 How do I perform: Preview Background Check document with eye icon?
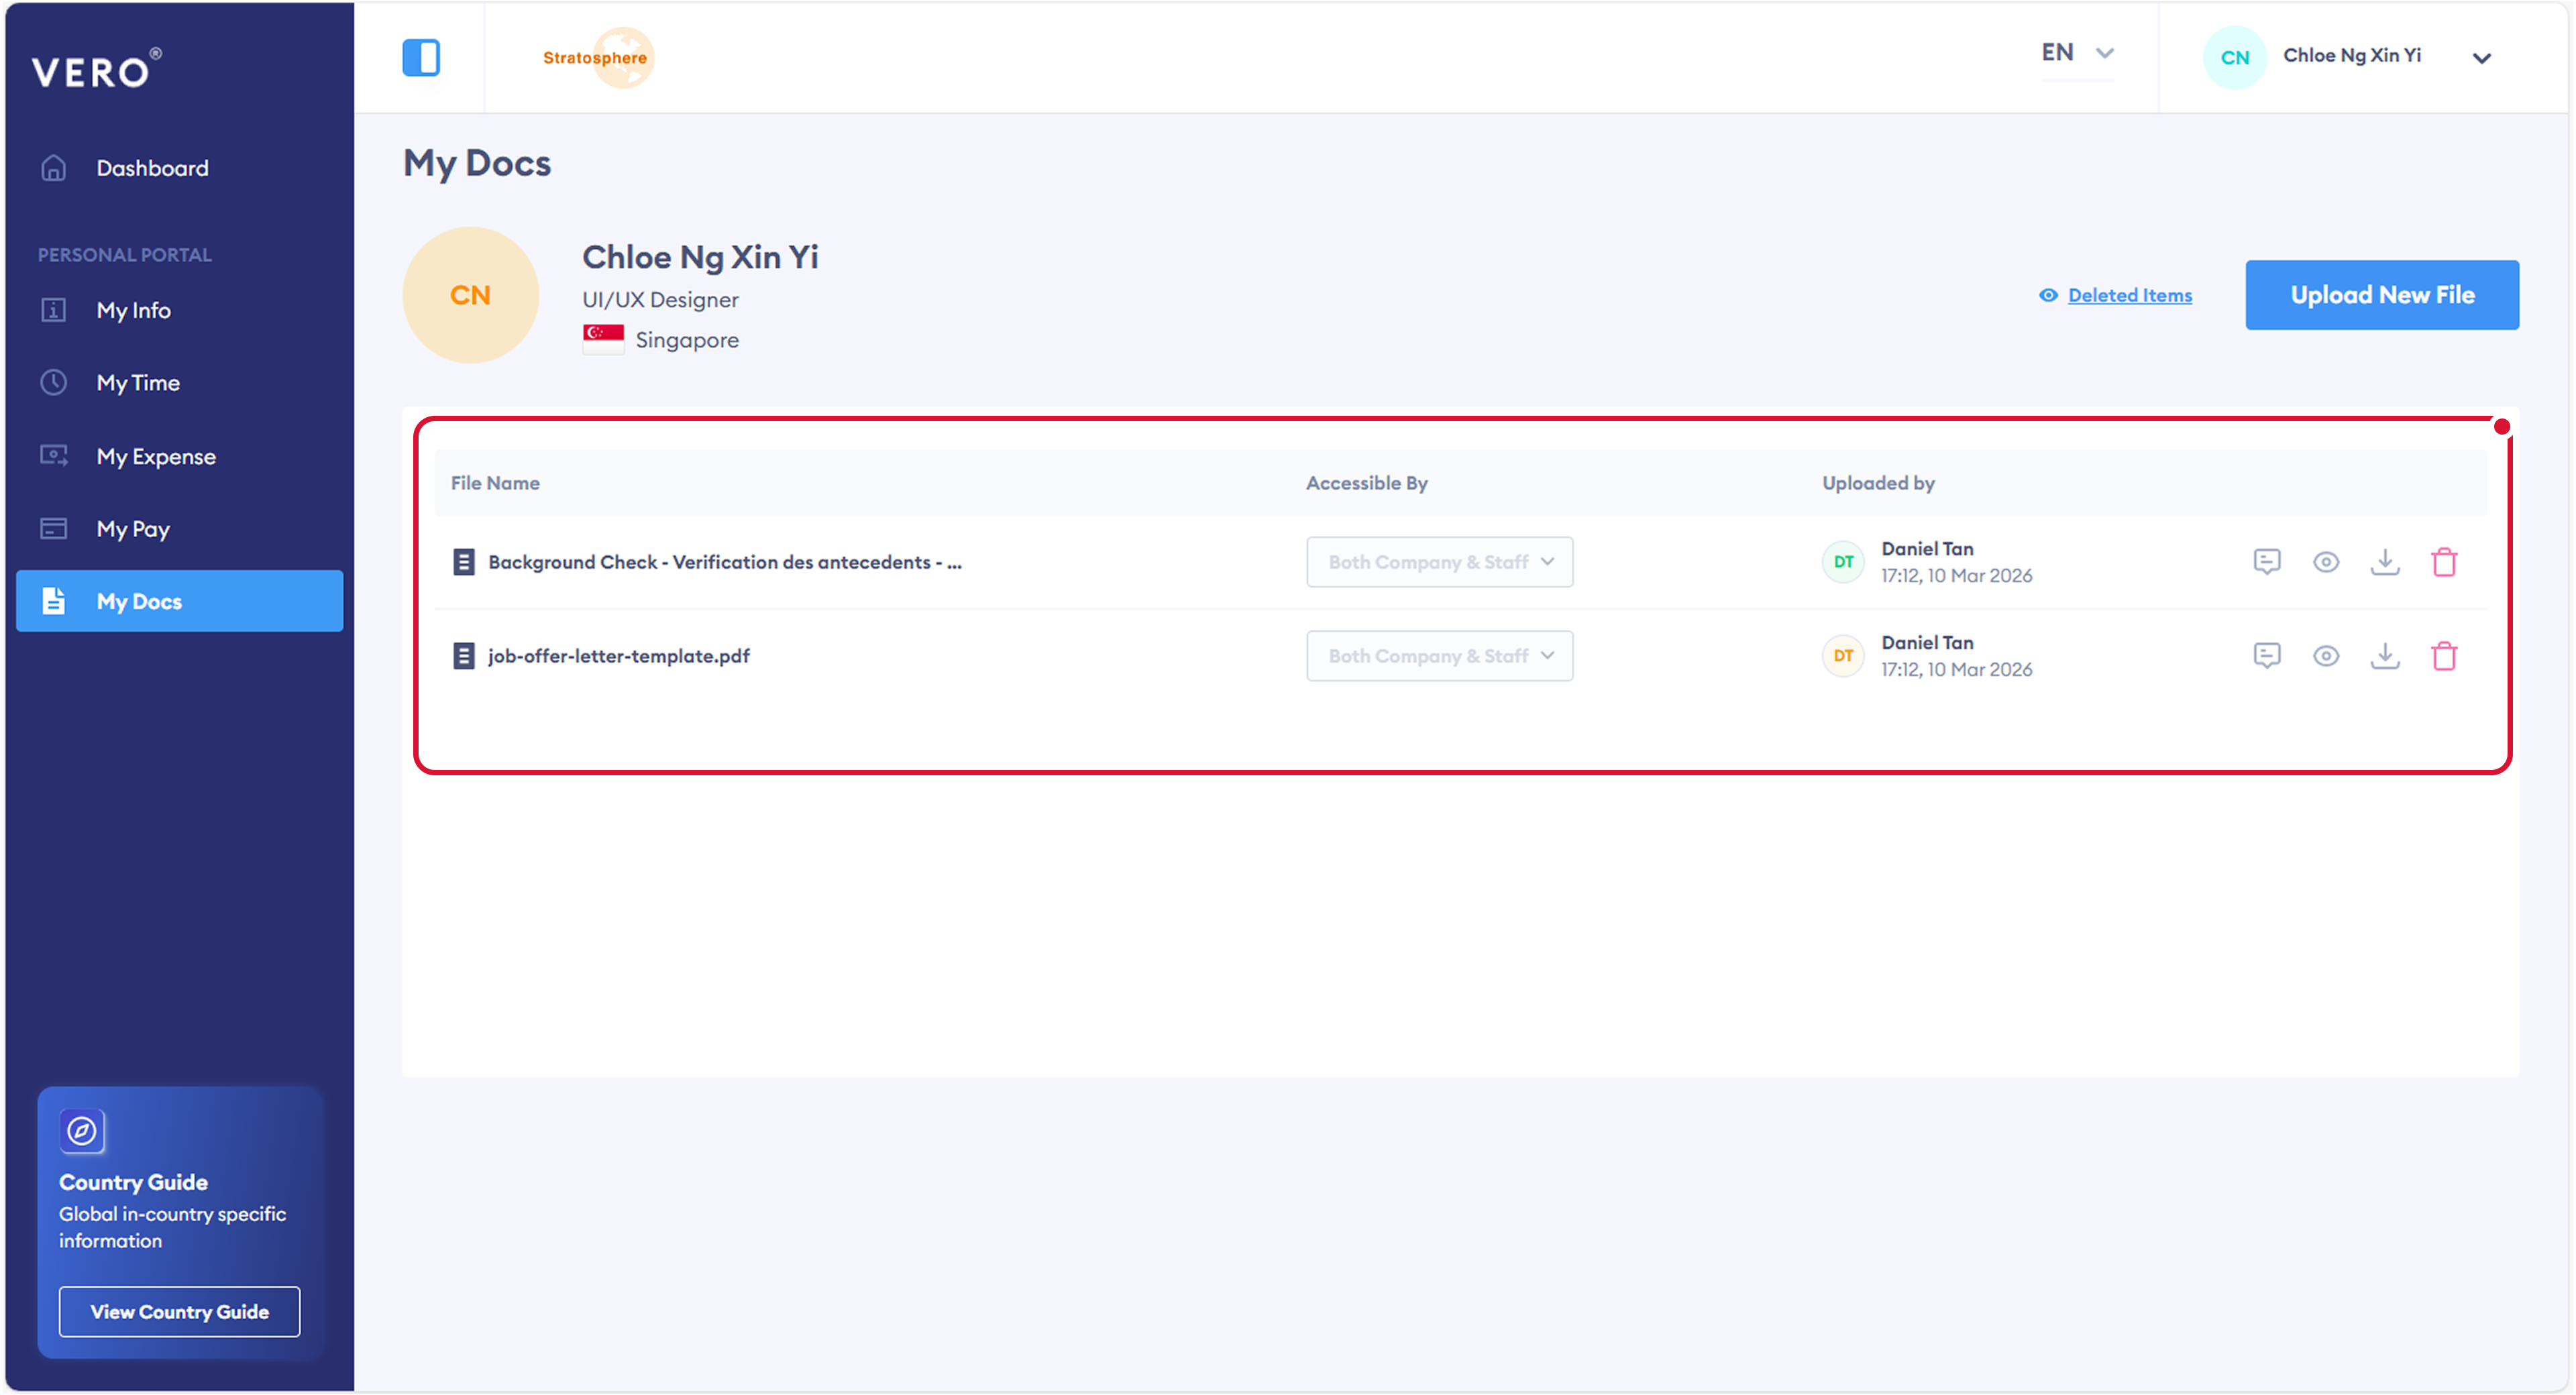click(x=2325, y=562)
